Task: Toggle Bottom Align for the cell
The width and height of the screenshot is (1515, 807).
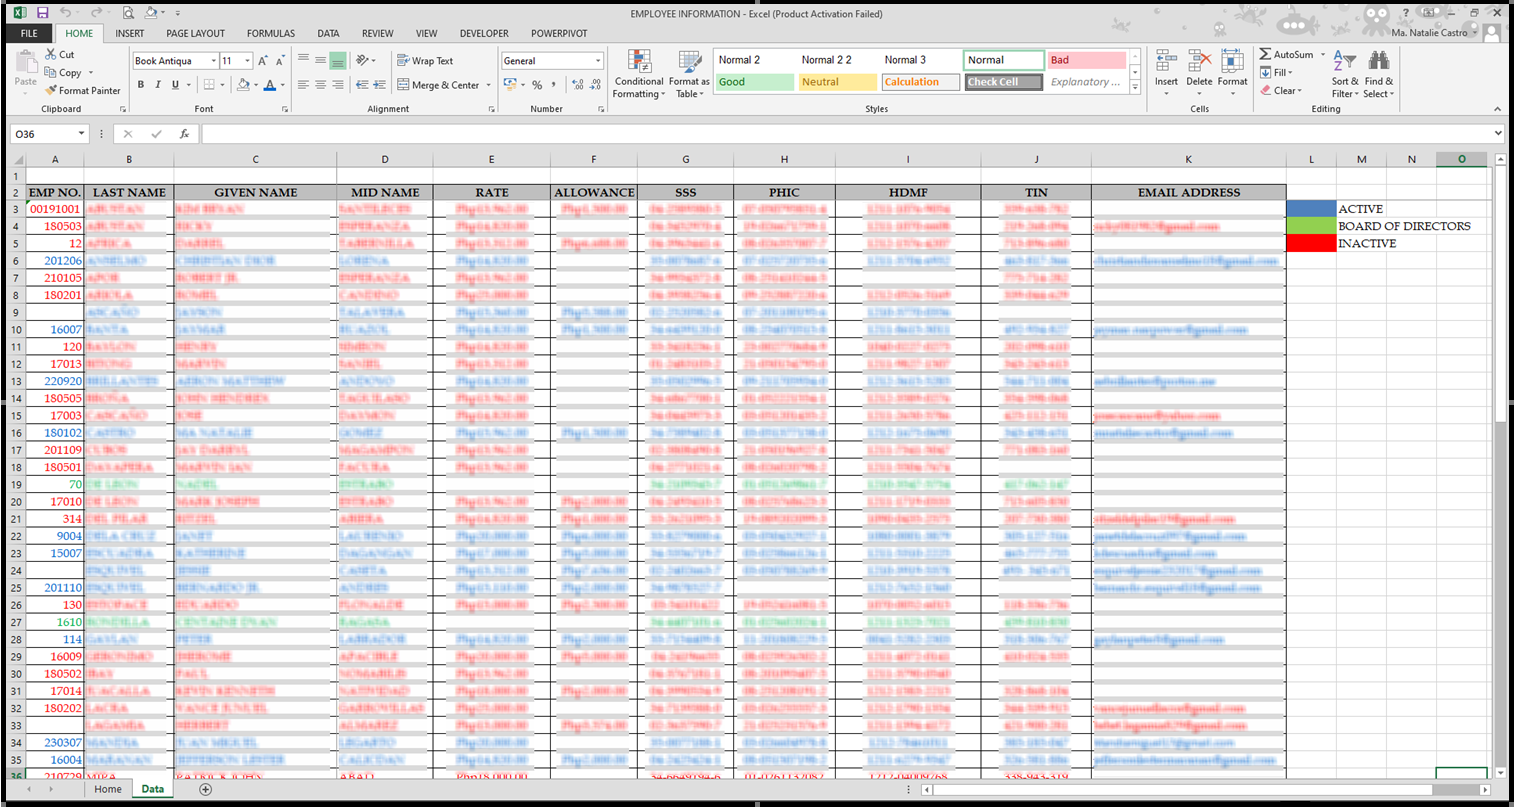Action: pos(338,61)
